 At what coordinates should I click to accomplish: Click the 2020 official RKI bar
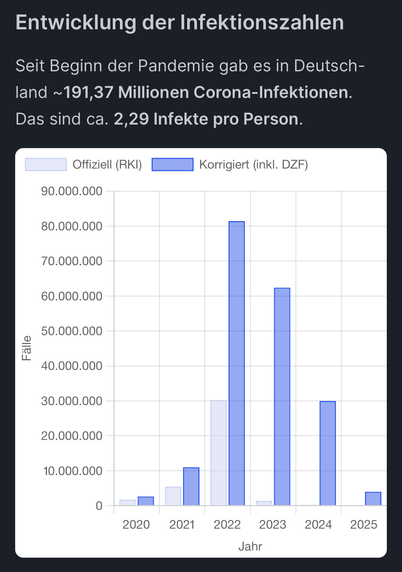pos(127,503)
